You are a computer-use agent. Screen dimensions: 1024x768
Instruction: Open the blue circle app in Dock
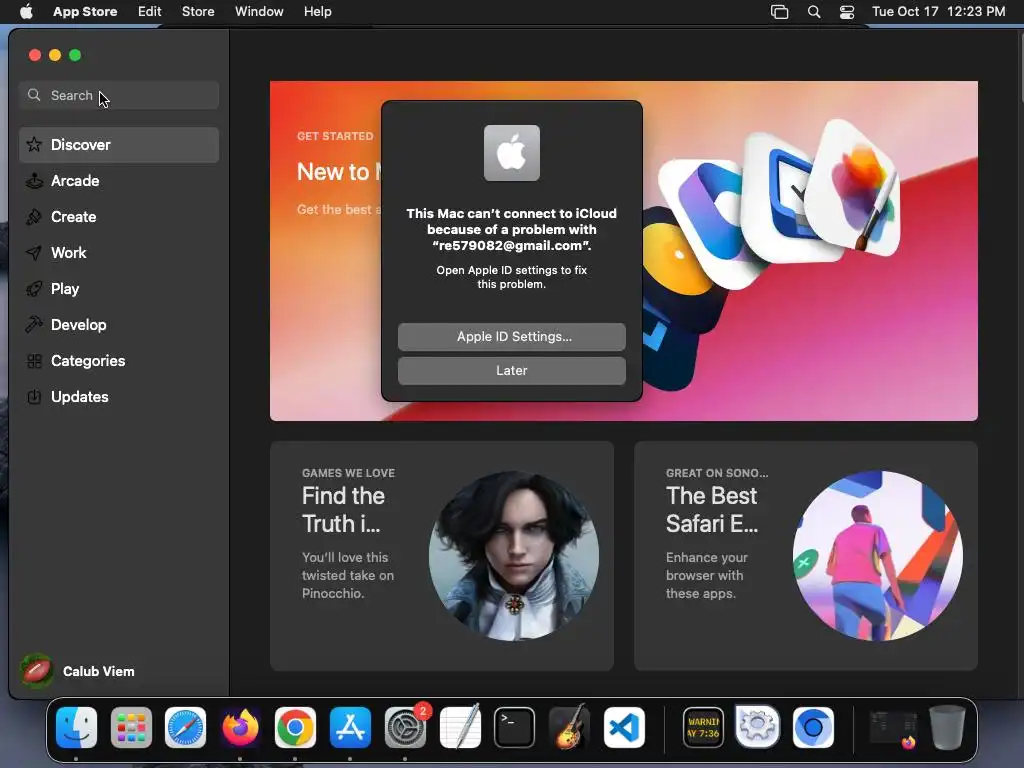coord(813,727)
